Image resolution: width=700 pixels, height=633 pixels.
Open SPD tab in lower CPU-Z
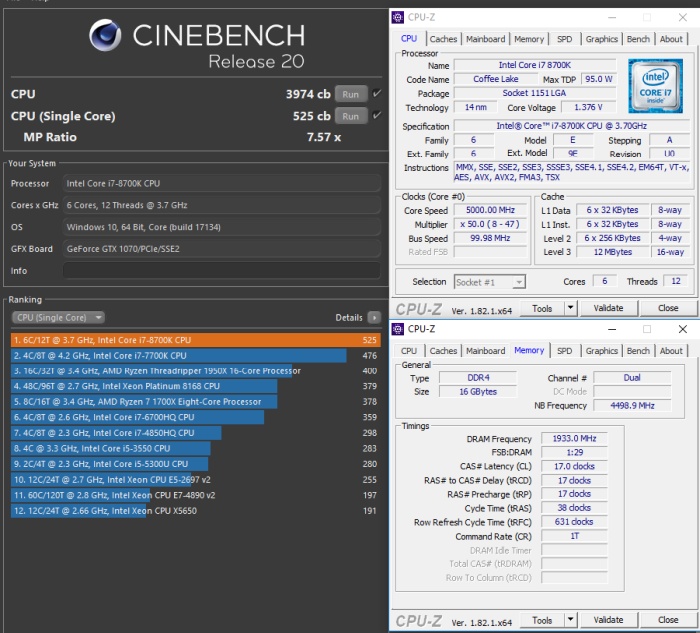(x=564, y=350)
